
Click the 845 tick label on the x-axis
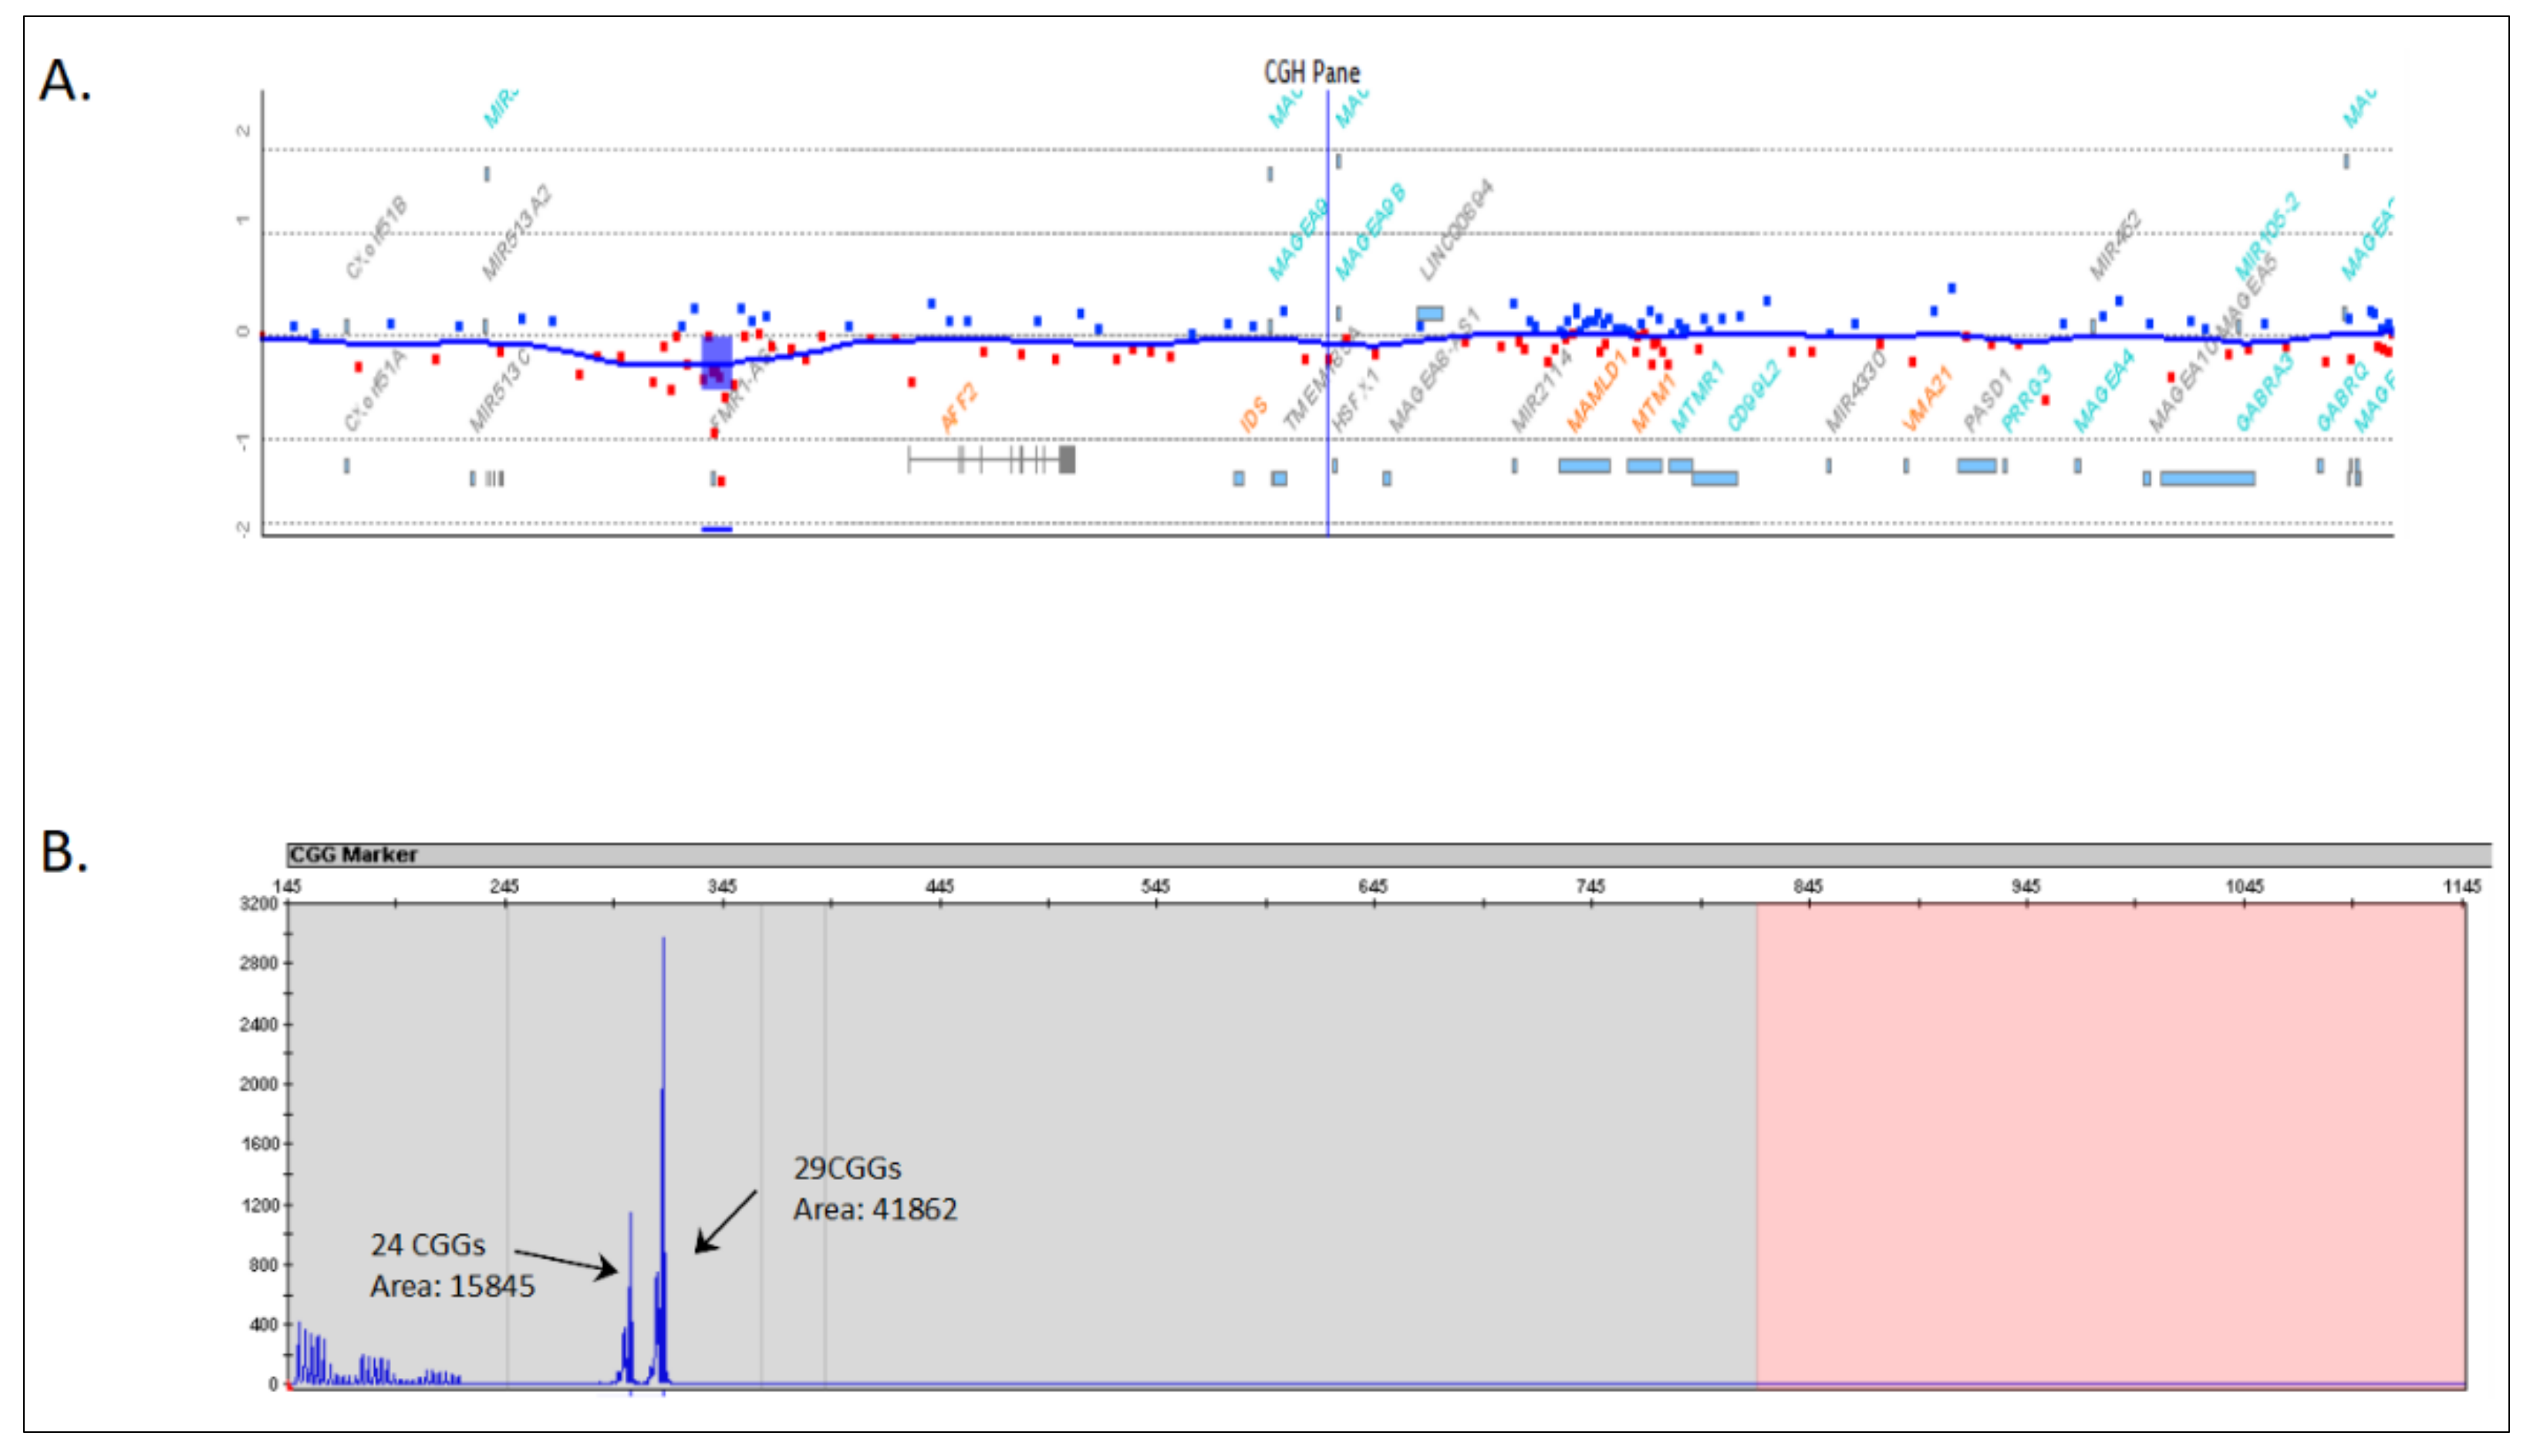(1808, 886)
